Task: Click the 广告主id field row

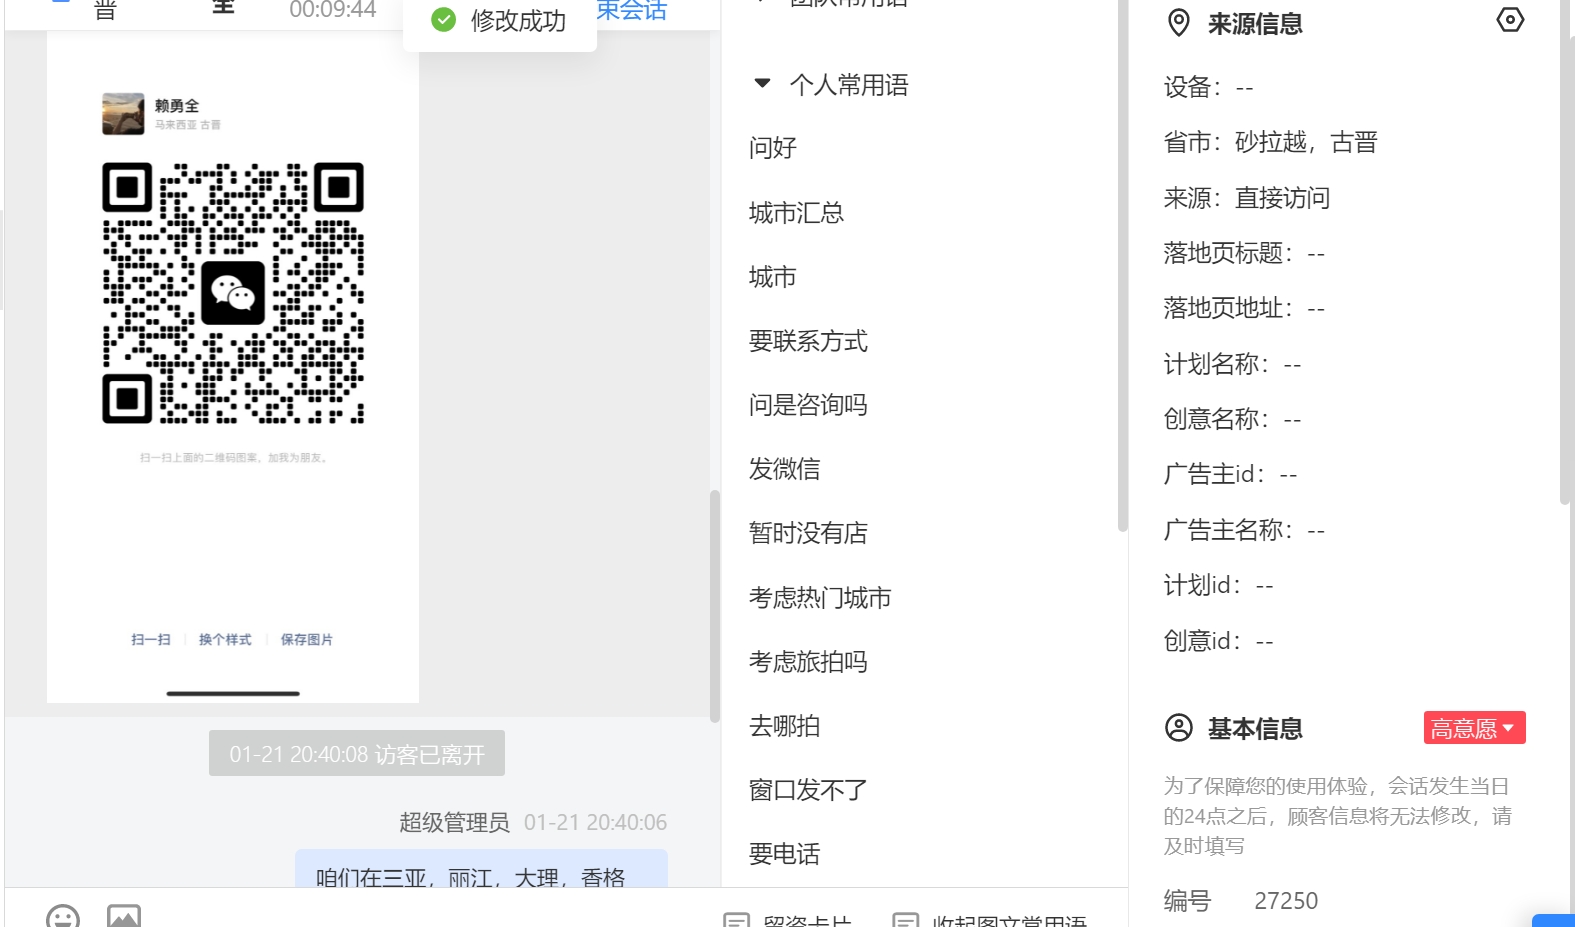Action: tap(1230, 474)
